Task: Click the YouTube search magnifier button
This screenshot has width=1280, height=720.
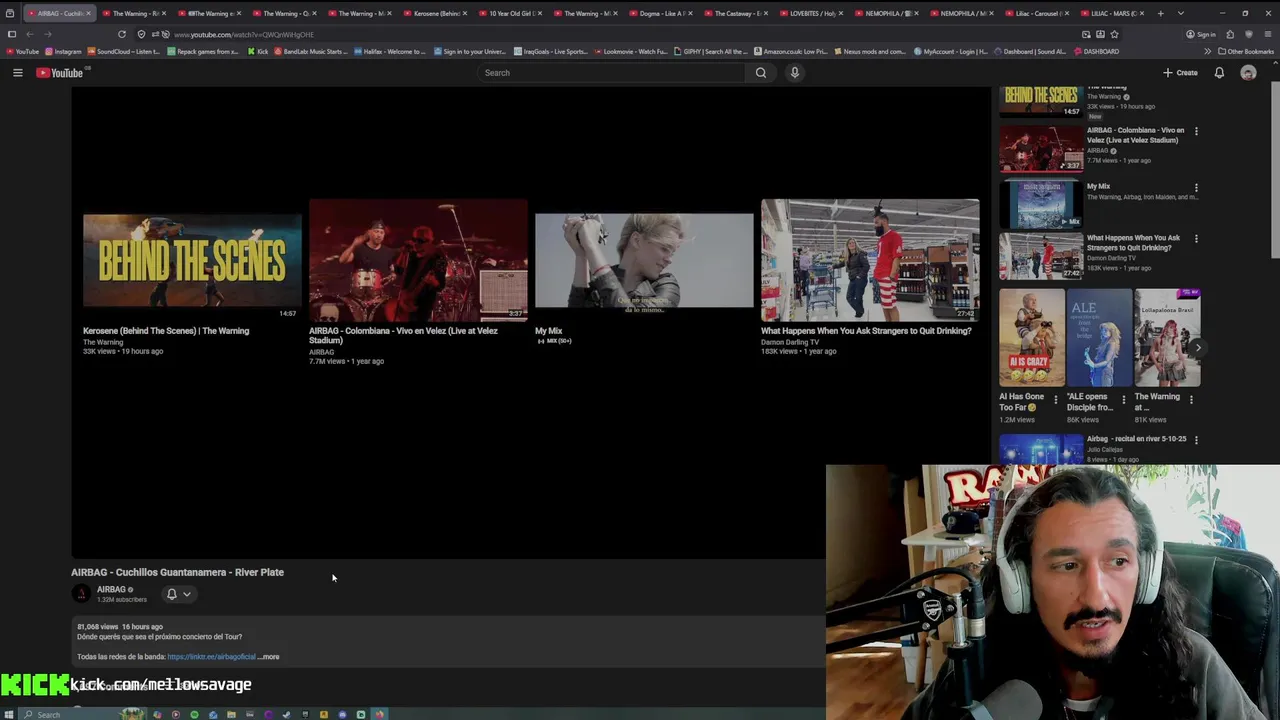Action: tap(761, 73)
